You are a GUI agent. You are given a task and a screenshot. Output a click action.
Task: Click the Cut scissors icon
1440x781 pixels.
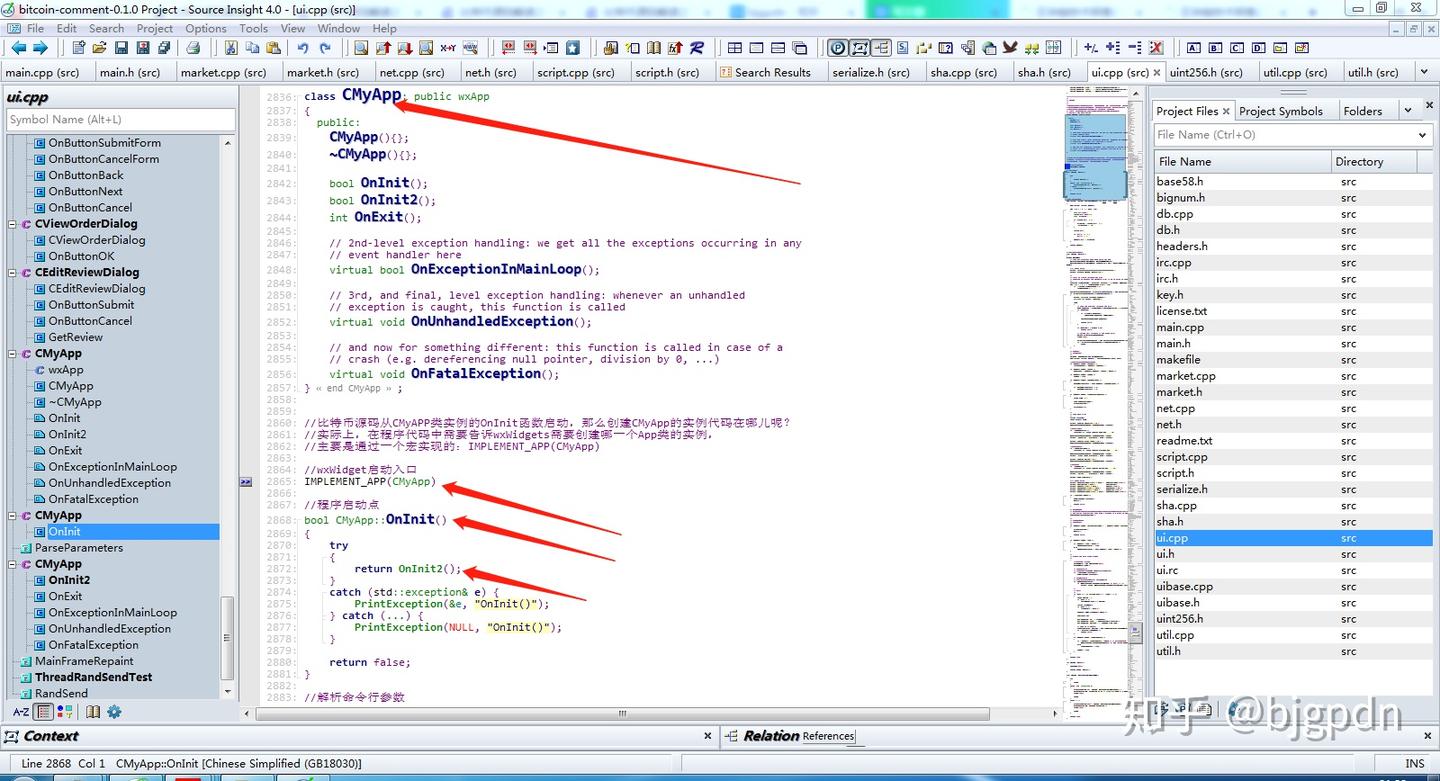click(x=231, y=48)
